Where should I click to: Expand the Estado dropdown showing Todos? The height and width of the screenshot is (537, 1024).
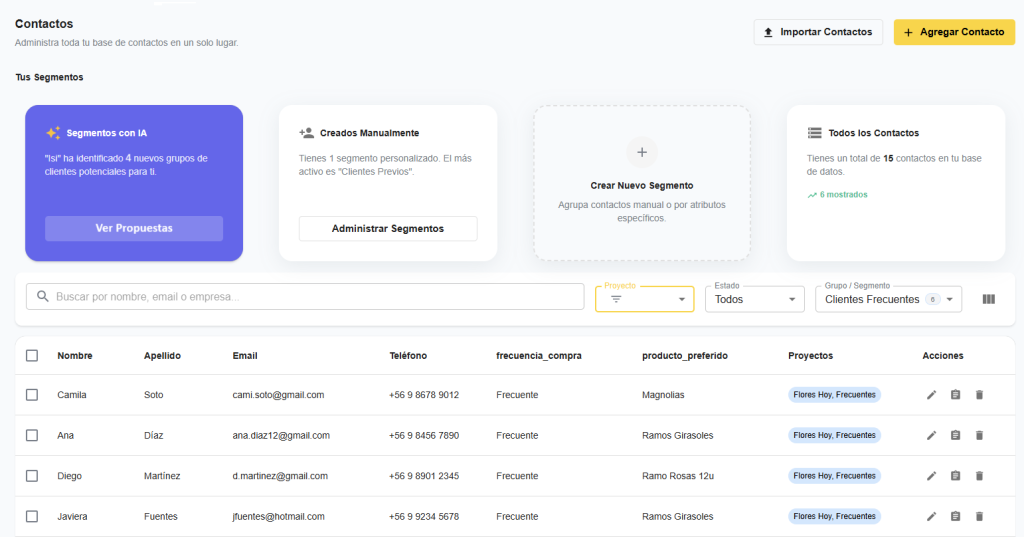pyautogui.click(x=754, y=299)
